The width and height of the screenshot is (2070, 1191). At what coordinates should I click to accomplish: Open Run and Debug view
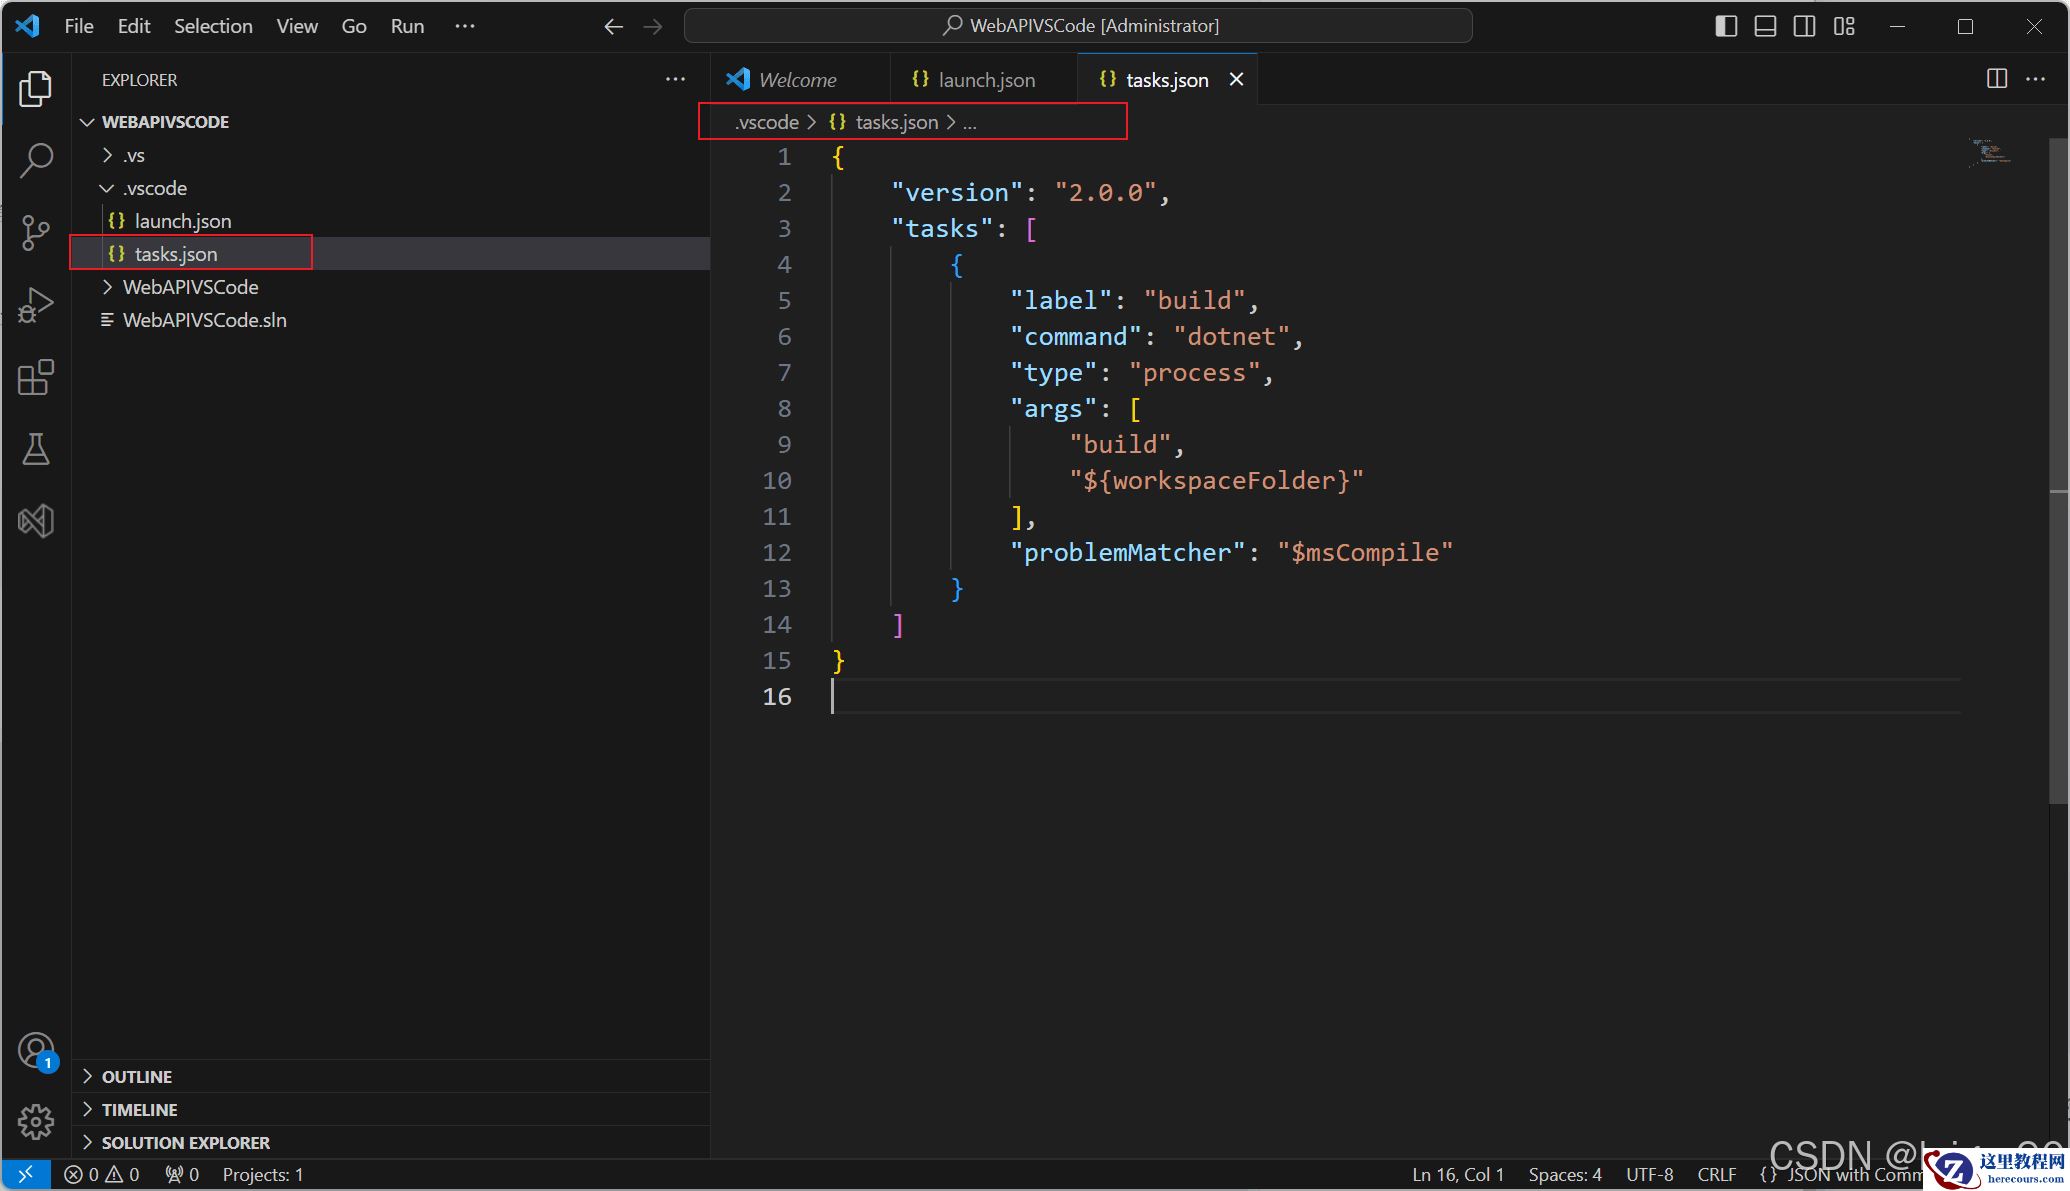point(36,305)
